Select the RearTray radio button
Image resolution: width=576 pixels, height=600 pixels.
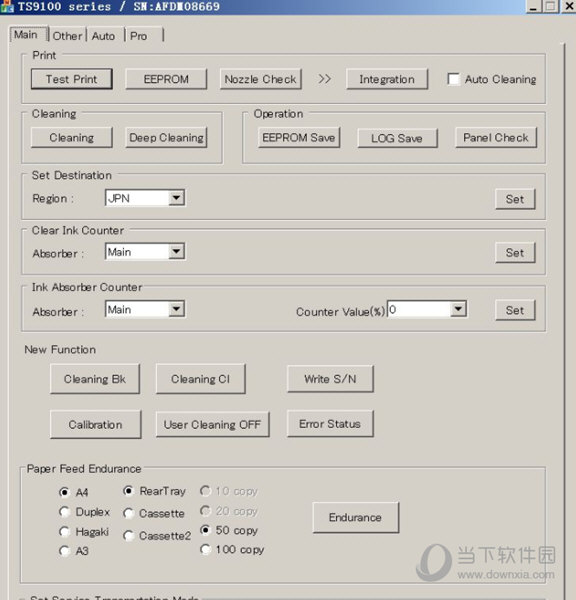pyautogui.click(x=128, y=491)
